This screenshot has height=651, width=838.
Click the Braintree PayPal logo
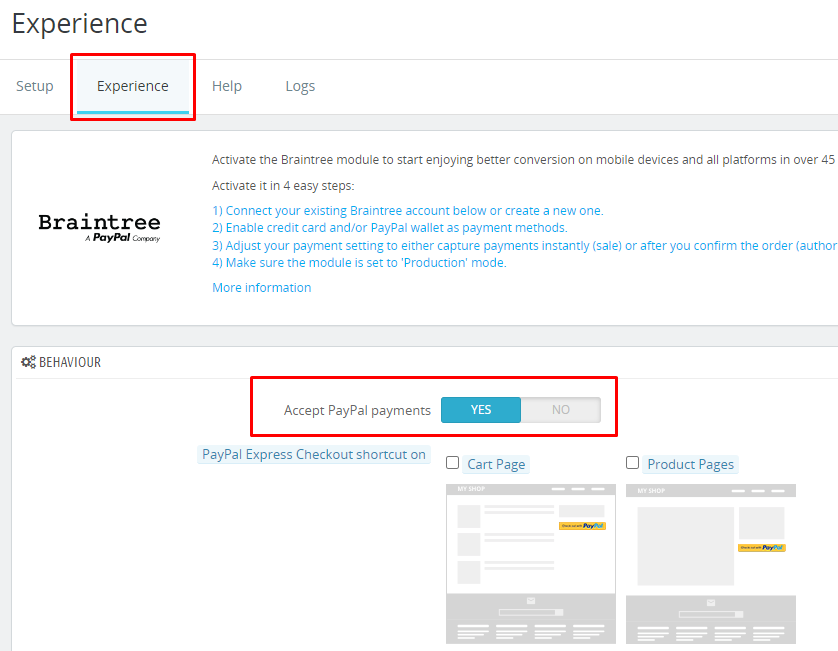click(99, 227)
